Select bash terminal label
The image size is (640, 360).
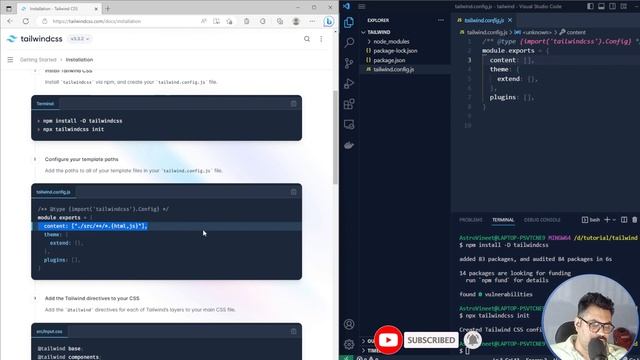(x=591, y=220)
